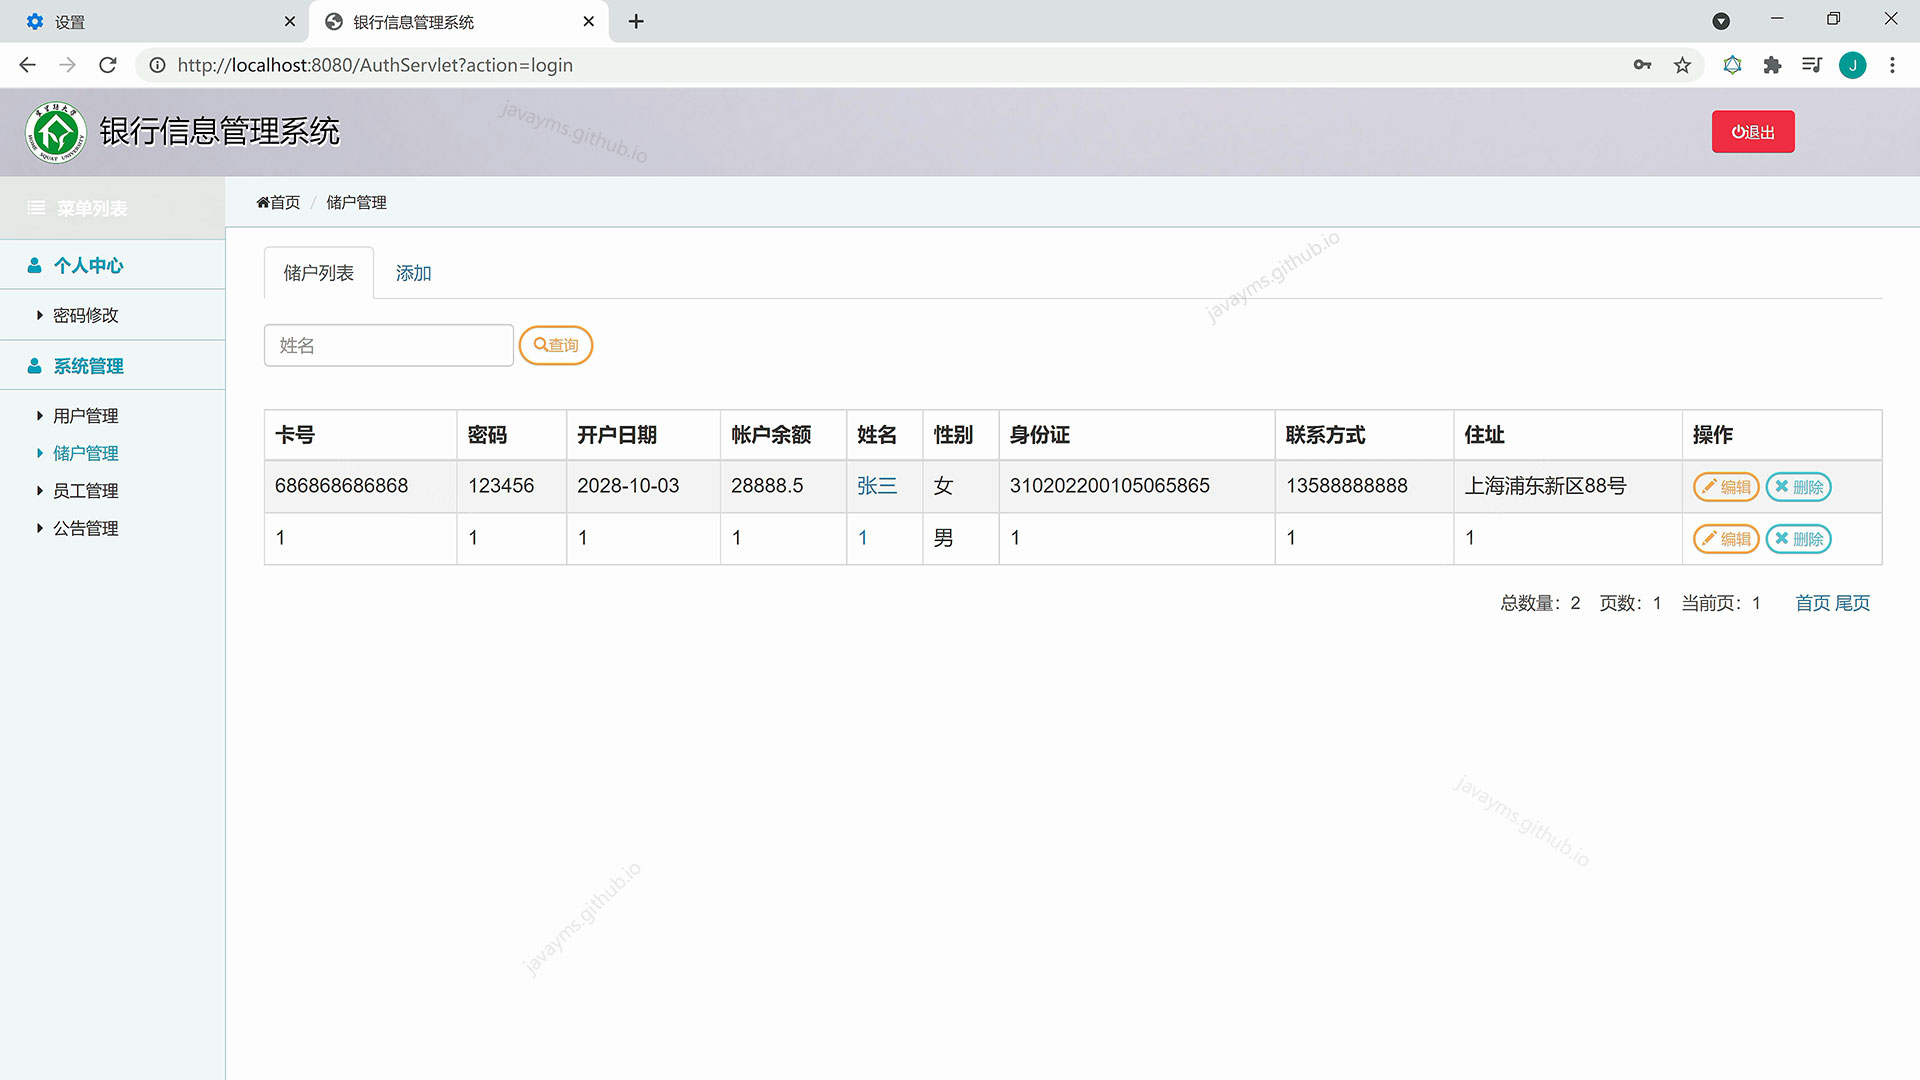Viewport: 1920px width, 1080px height.
Task: Bookmark this page with star icon
Action: [1682, 65]
